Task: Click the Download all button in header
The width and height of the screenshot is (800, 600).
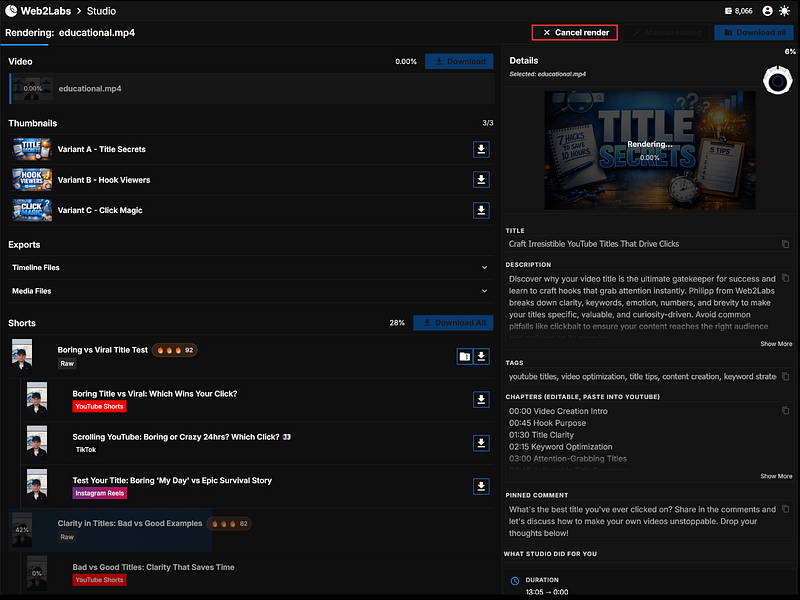Action: pyautogui.click(x=754, y=33)
